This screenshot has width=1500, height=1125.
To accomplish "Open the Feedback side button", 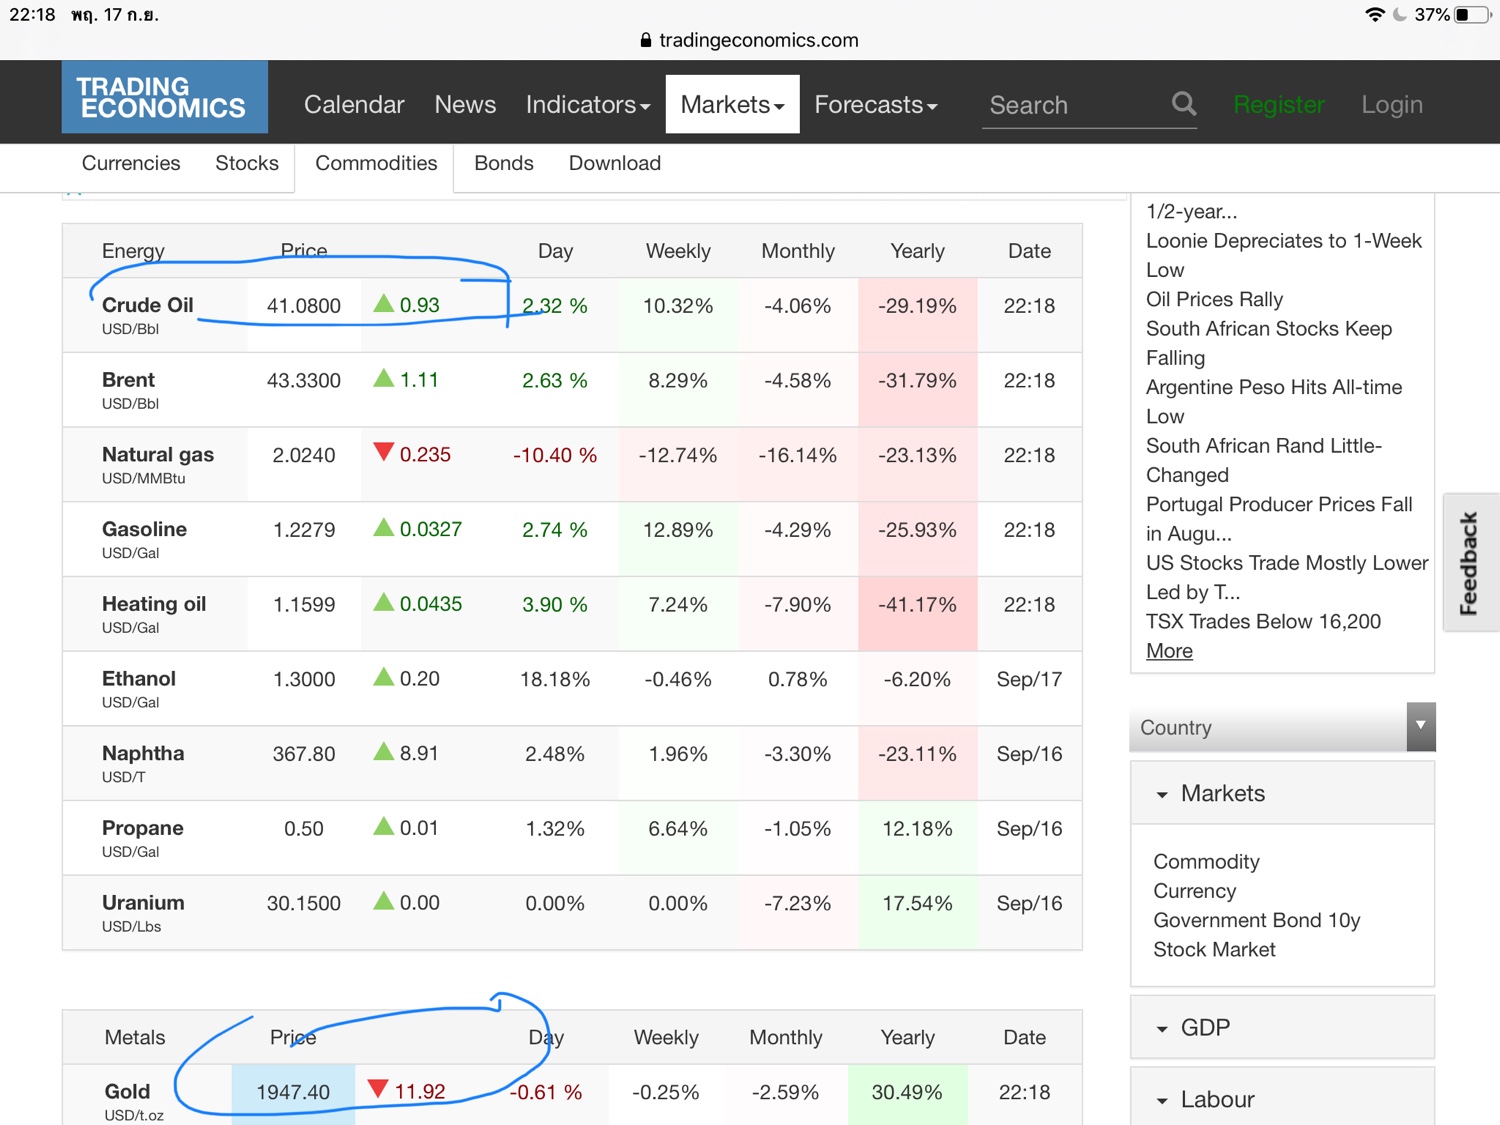I will pos(1470,562).
